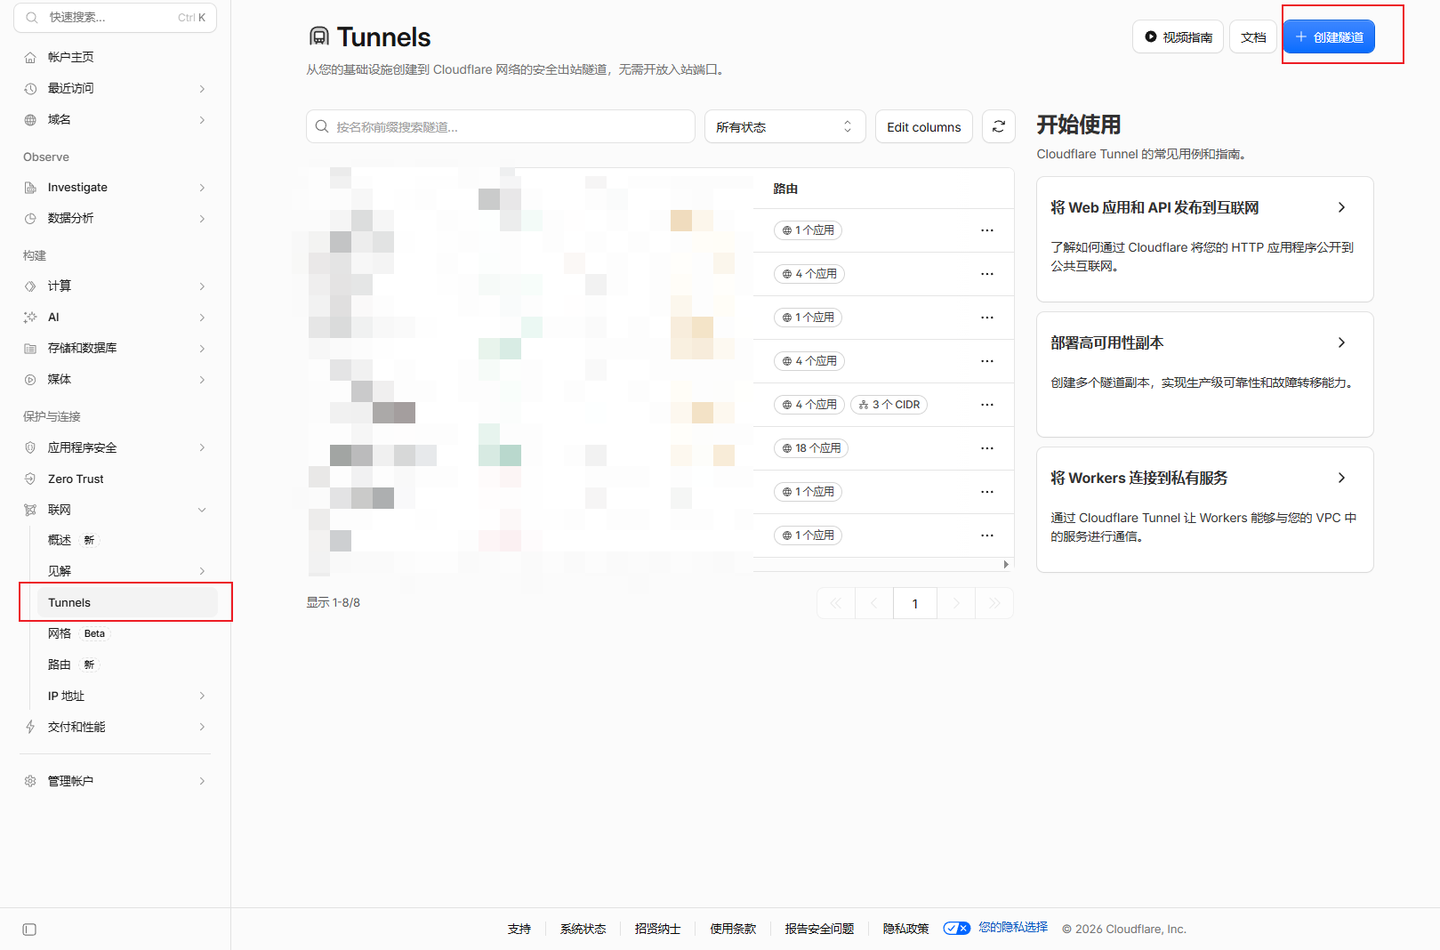Toggle the privacy choices switch icon
This screenshot has height=950, width=1440.
tap(957, 928)
